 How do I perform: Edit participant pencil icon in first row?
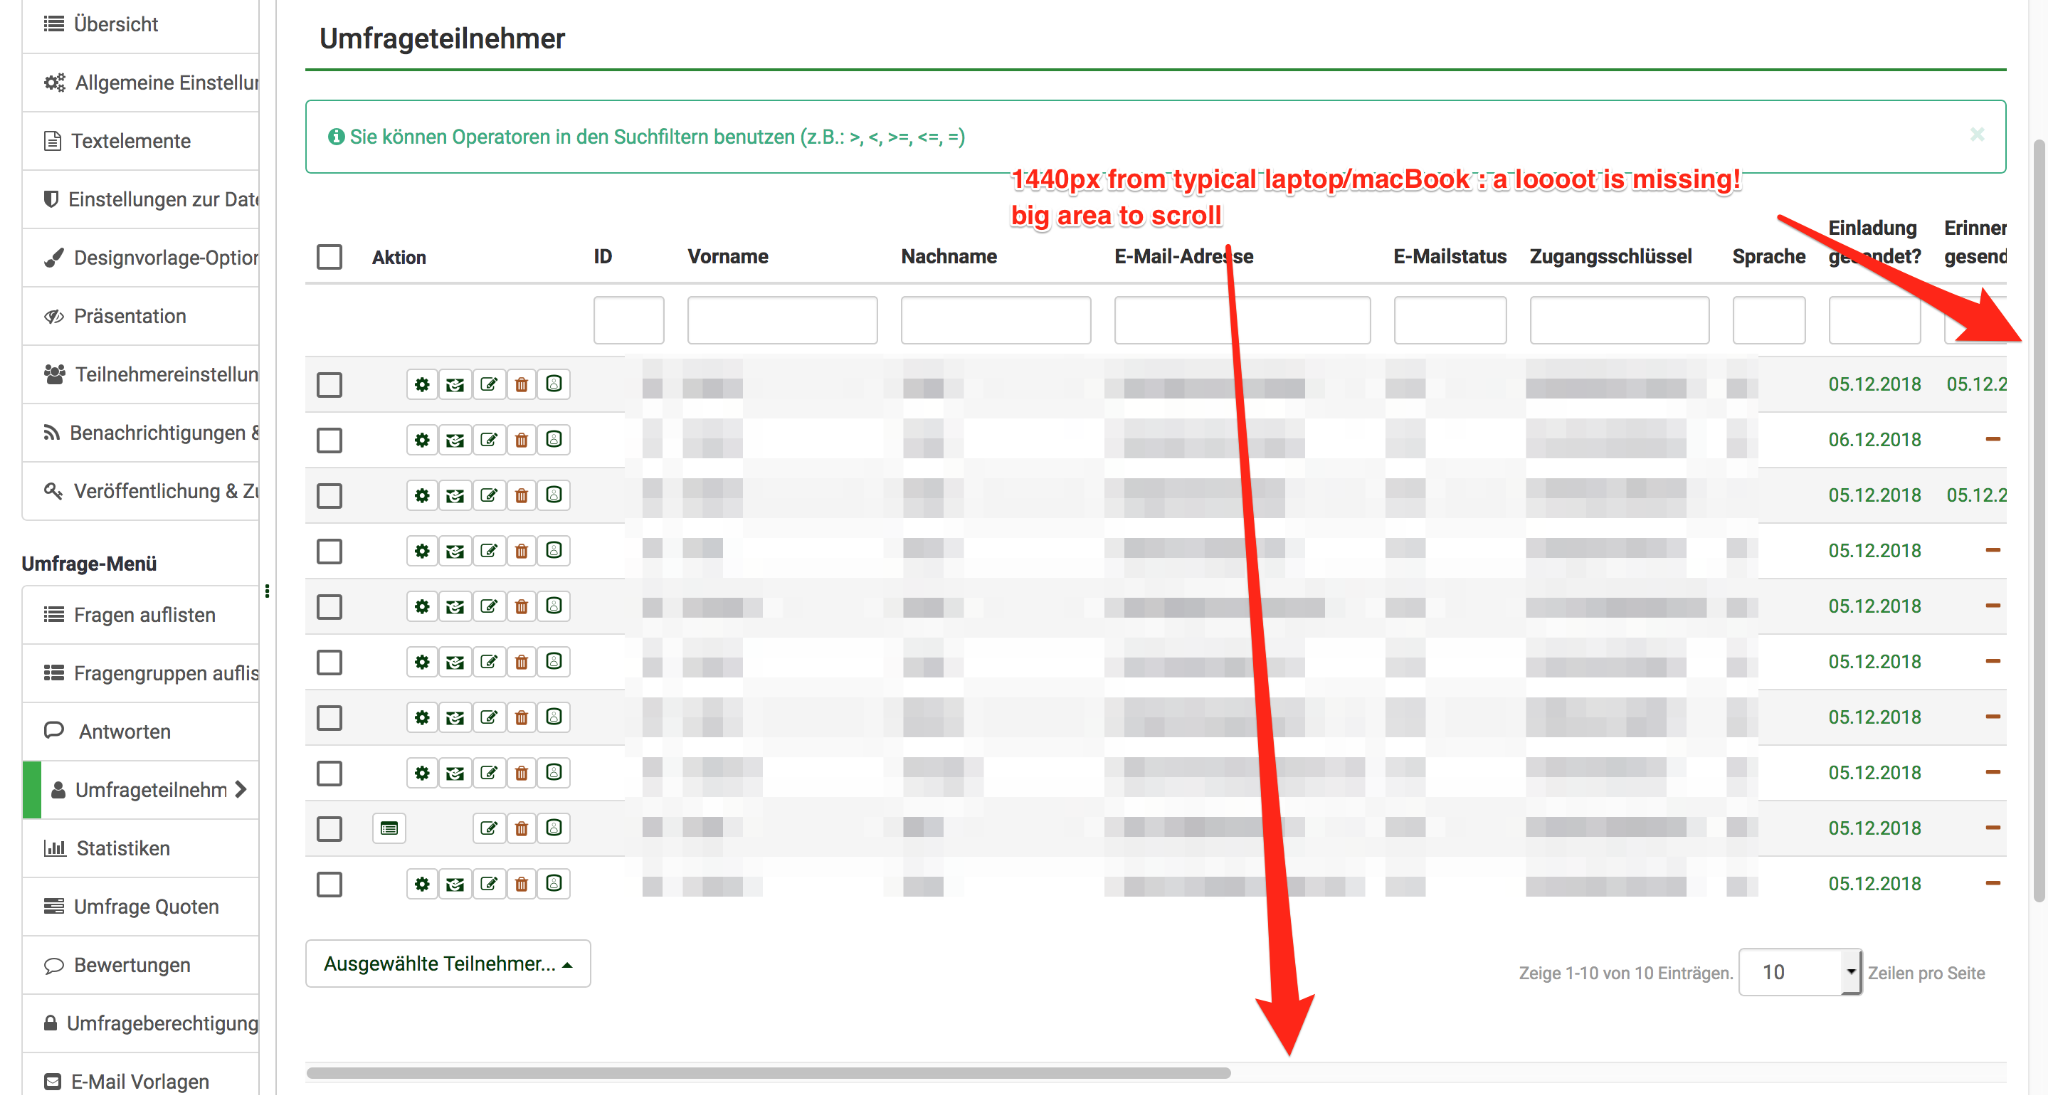[x=488, y=384]
